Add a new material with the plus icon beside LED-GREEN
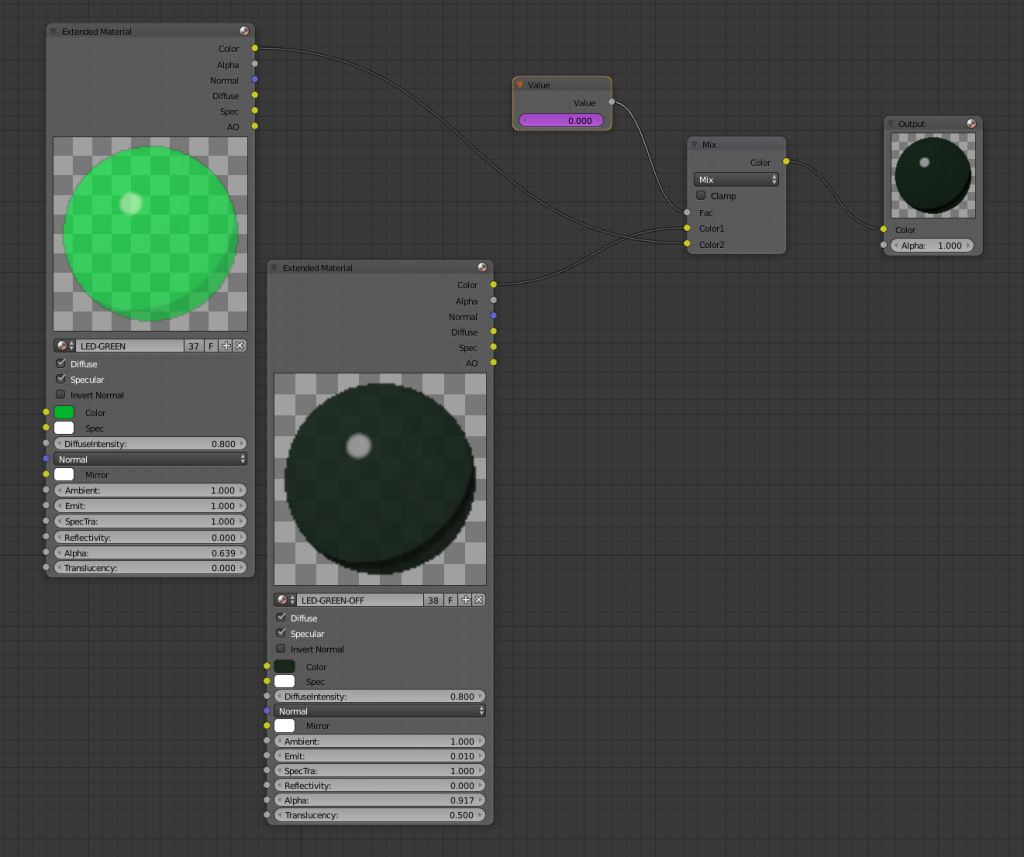The width and height of the screenshot is (1024, 857). pyautogui.click(x=226, y=345)
